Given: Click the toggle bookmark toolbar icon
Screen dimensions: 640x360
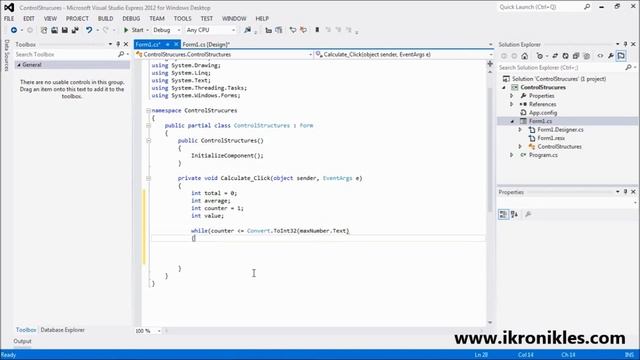Looking at the screenshot, I should 317,30.
